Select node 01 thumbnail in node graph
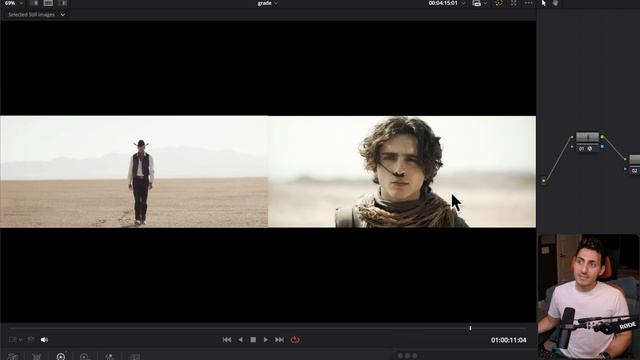This screenshot has width=640, height=360. coord(587,137)
